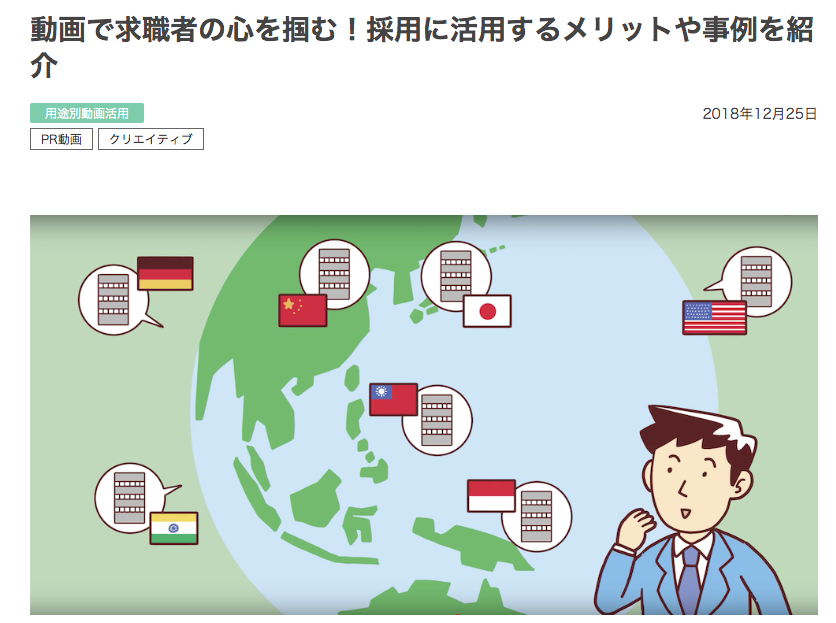Click the Taiwan flag icon

coord(393,400)
